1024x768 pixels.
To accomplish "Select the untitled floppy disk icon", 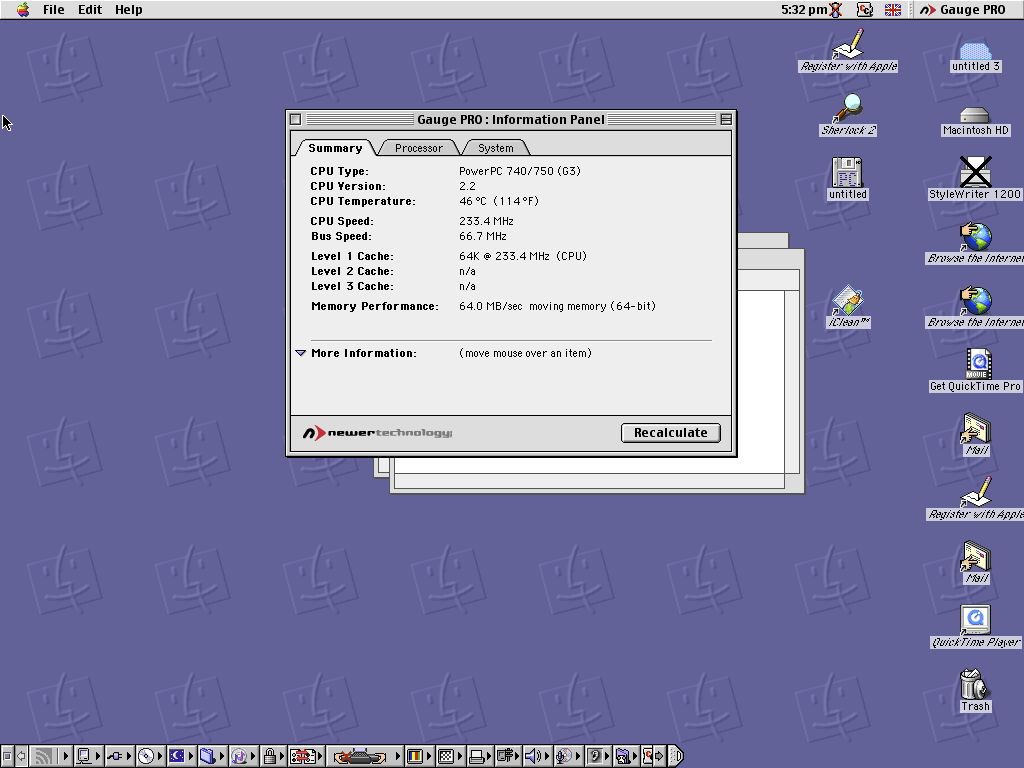I will pyautogui.click(x=848, y=178).
